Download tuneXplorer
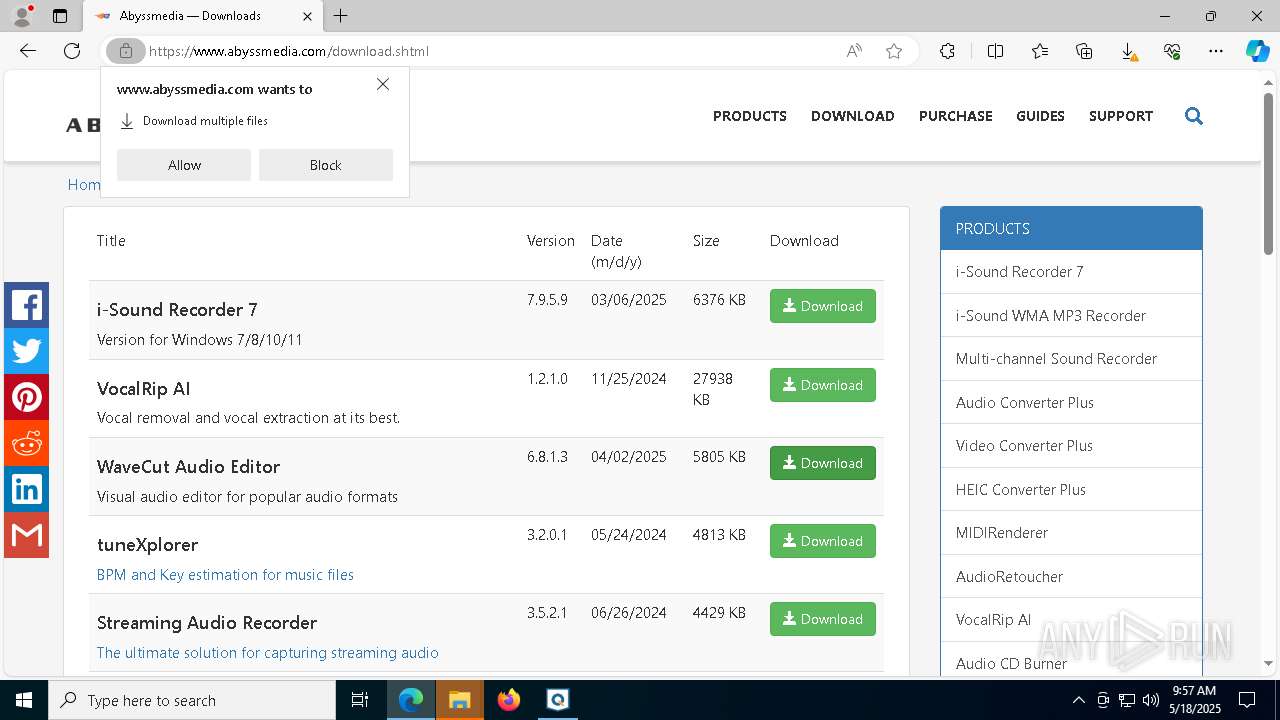 point(823,541)
